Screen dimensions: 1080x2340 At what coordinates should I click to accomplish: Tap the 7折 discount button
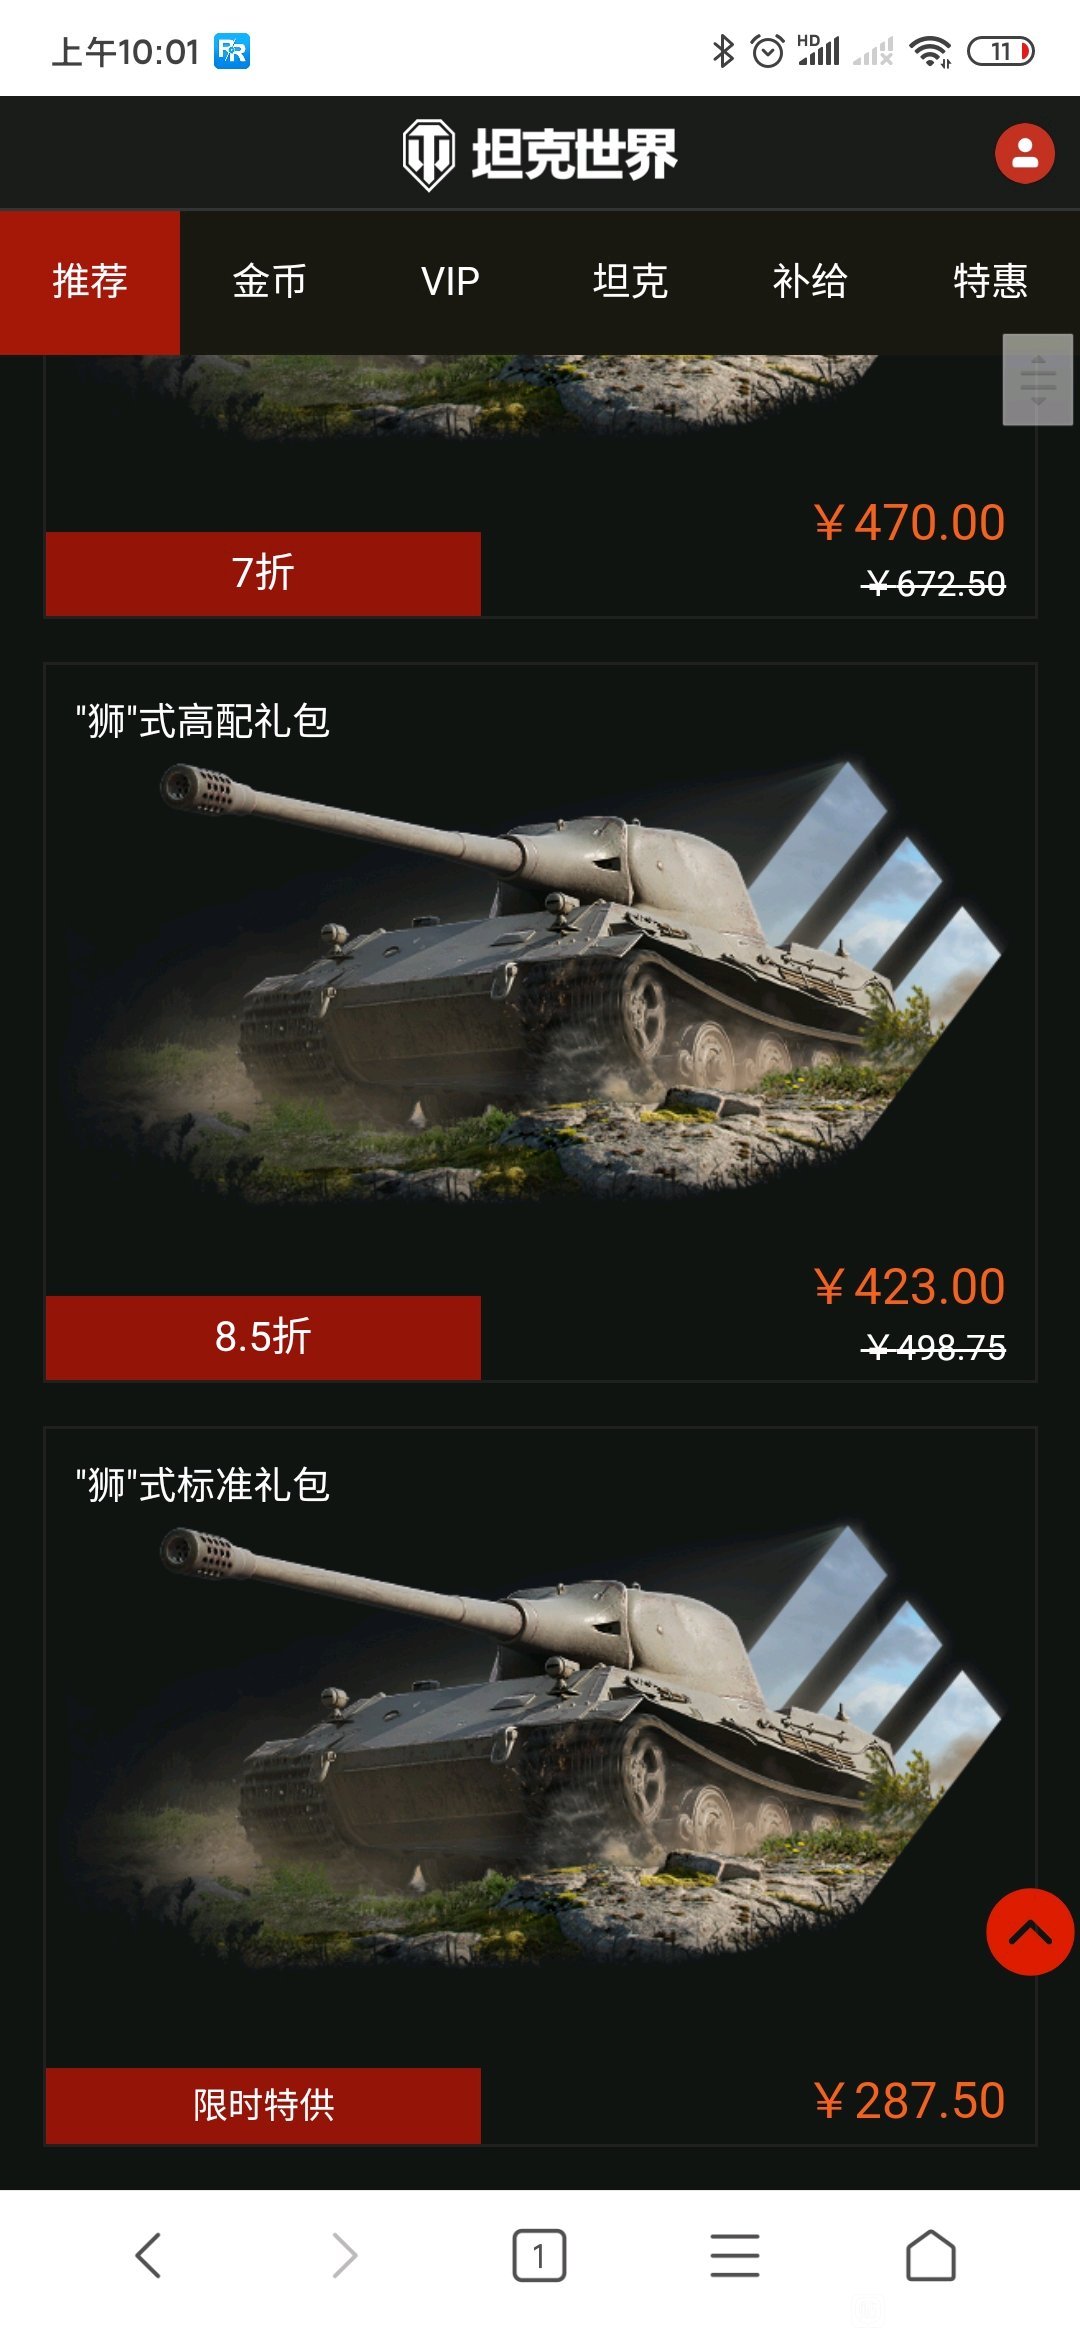263,573
